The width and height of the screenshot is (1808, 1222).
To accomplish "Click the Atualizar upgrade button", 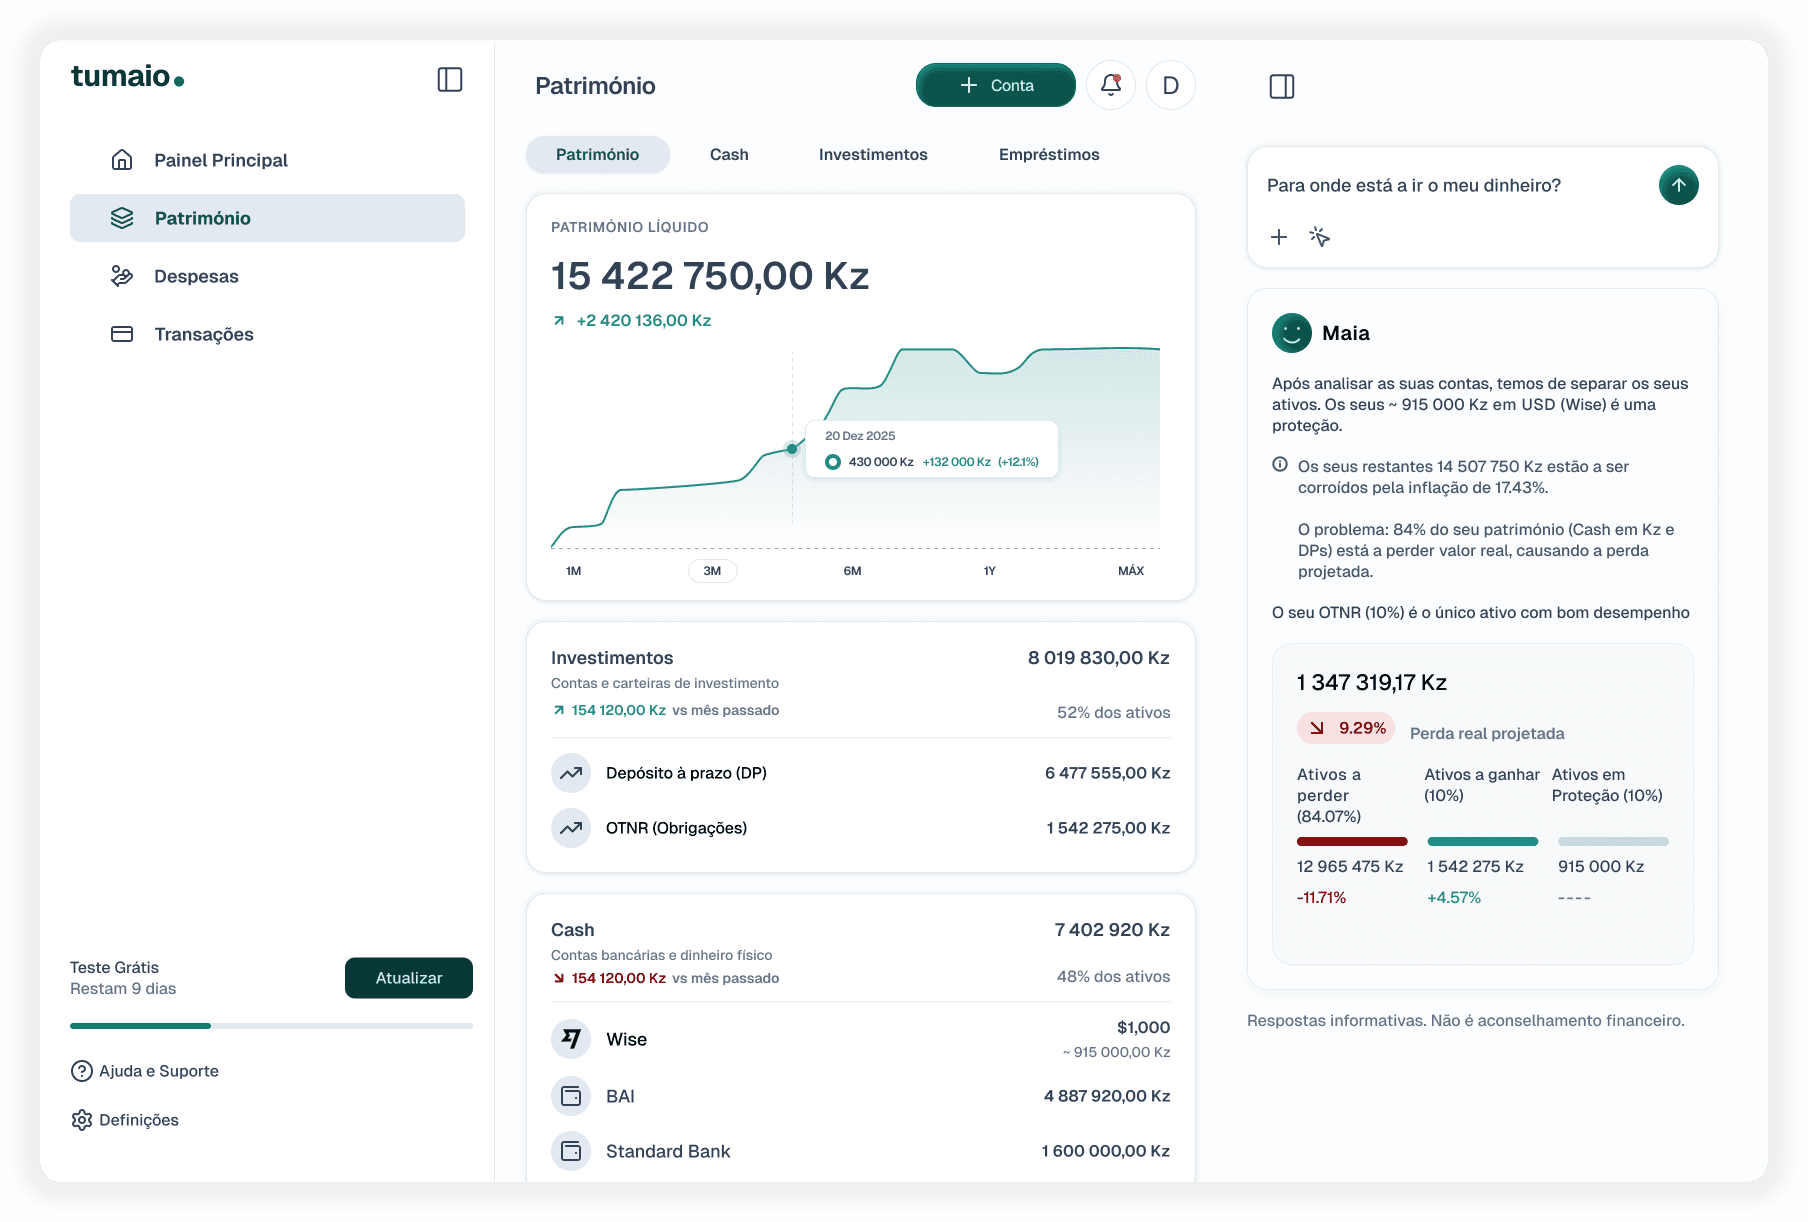I will tap(408, 978).
